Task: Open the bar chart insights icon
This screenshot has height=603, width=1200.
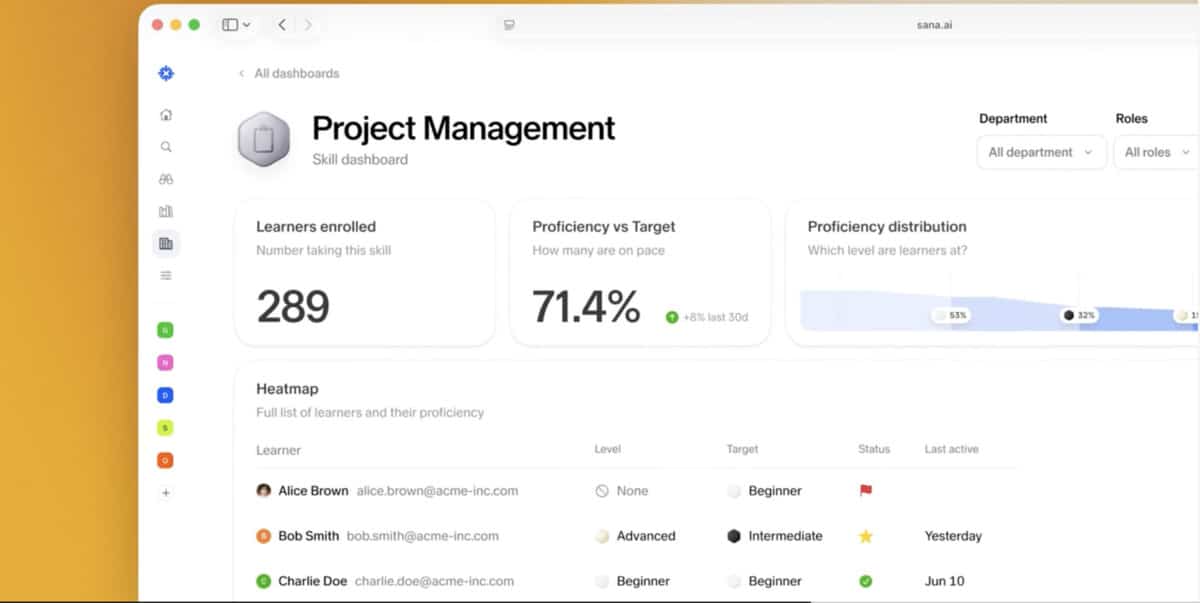Action: point(166,211)
